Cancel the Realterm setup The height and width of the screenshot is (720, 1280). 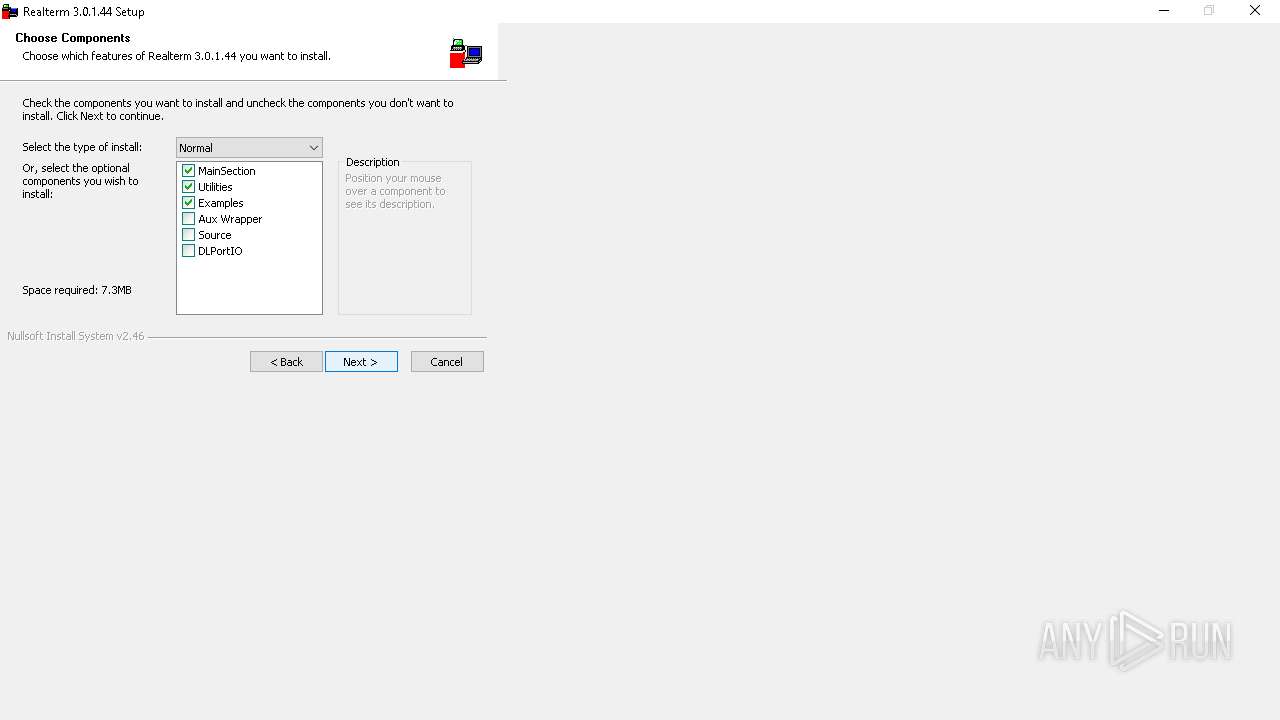point(447,362)
